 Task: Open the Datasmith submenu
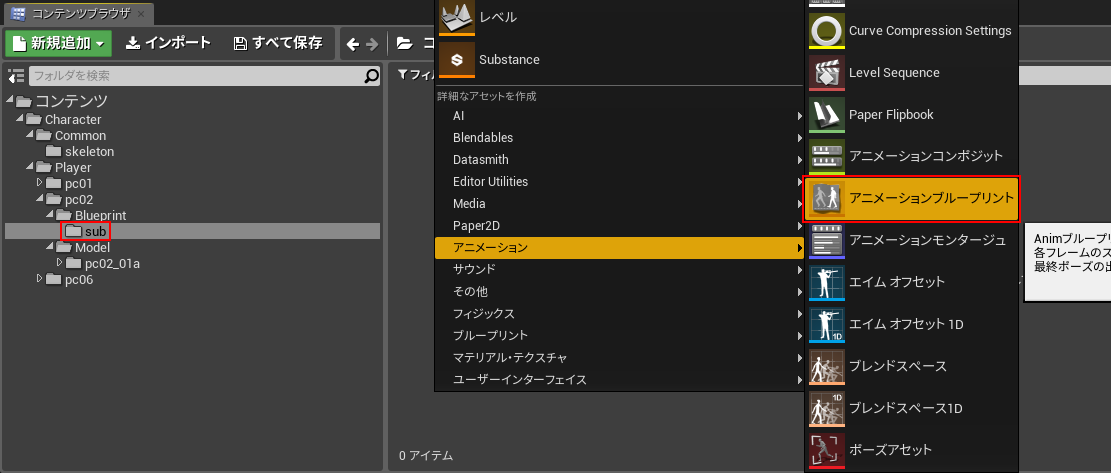tap(619, 159)
